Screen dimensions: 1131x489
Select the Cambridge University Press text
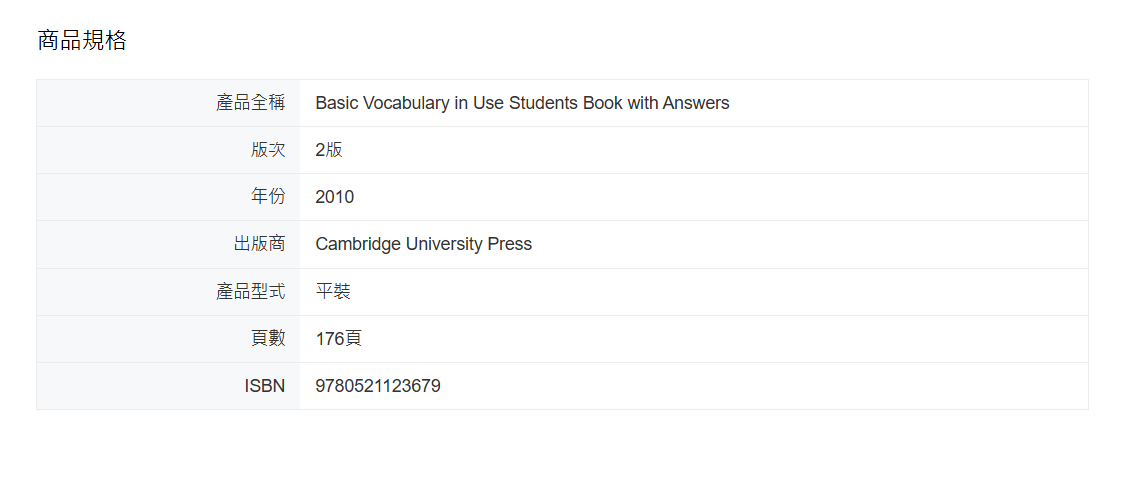423,244
